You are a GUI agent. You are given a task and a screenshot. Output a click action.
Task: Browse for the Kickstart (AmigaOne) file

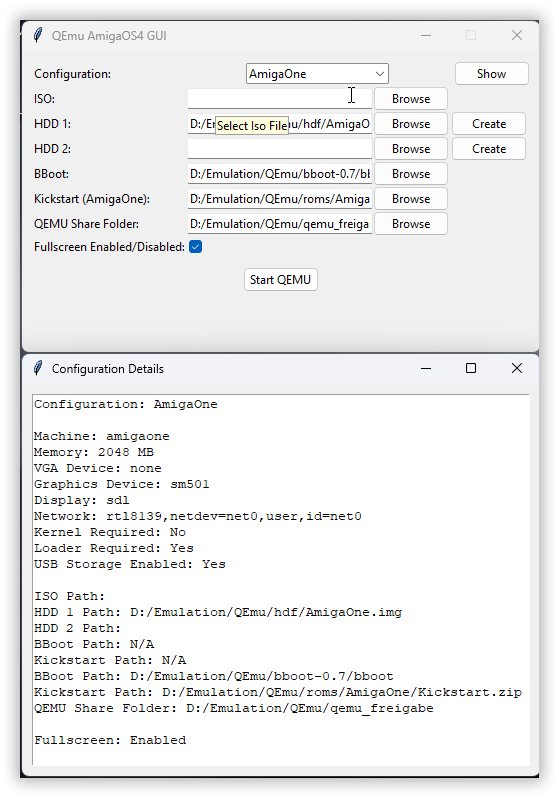click(411, 198)
